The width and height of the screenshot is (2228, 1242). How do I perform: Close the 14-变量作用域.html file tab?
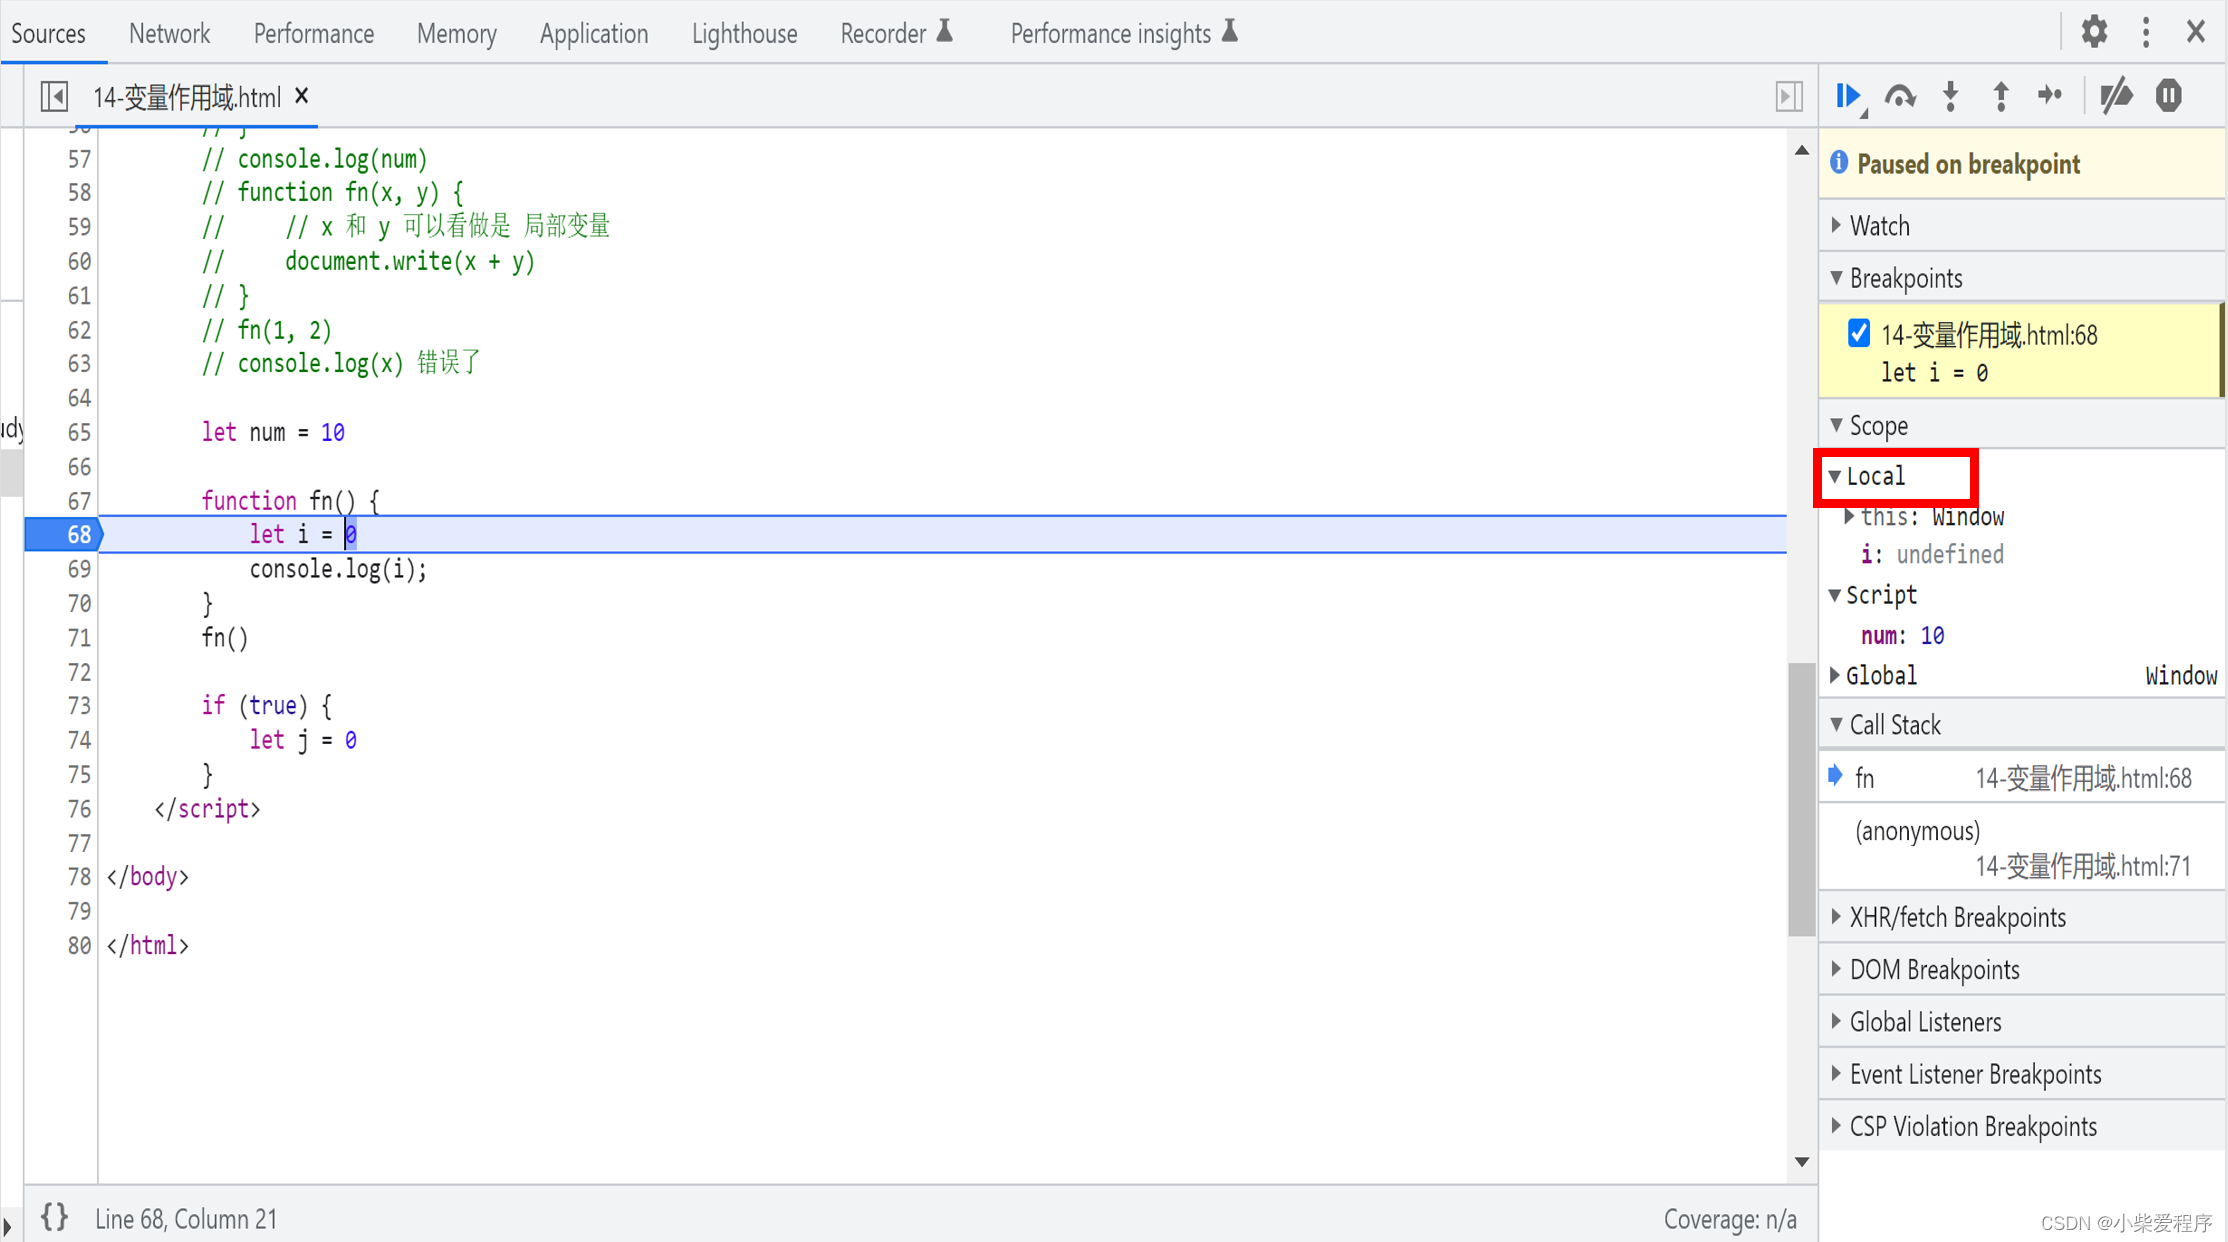(x=302, y=96)
